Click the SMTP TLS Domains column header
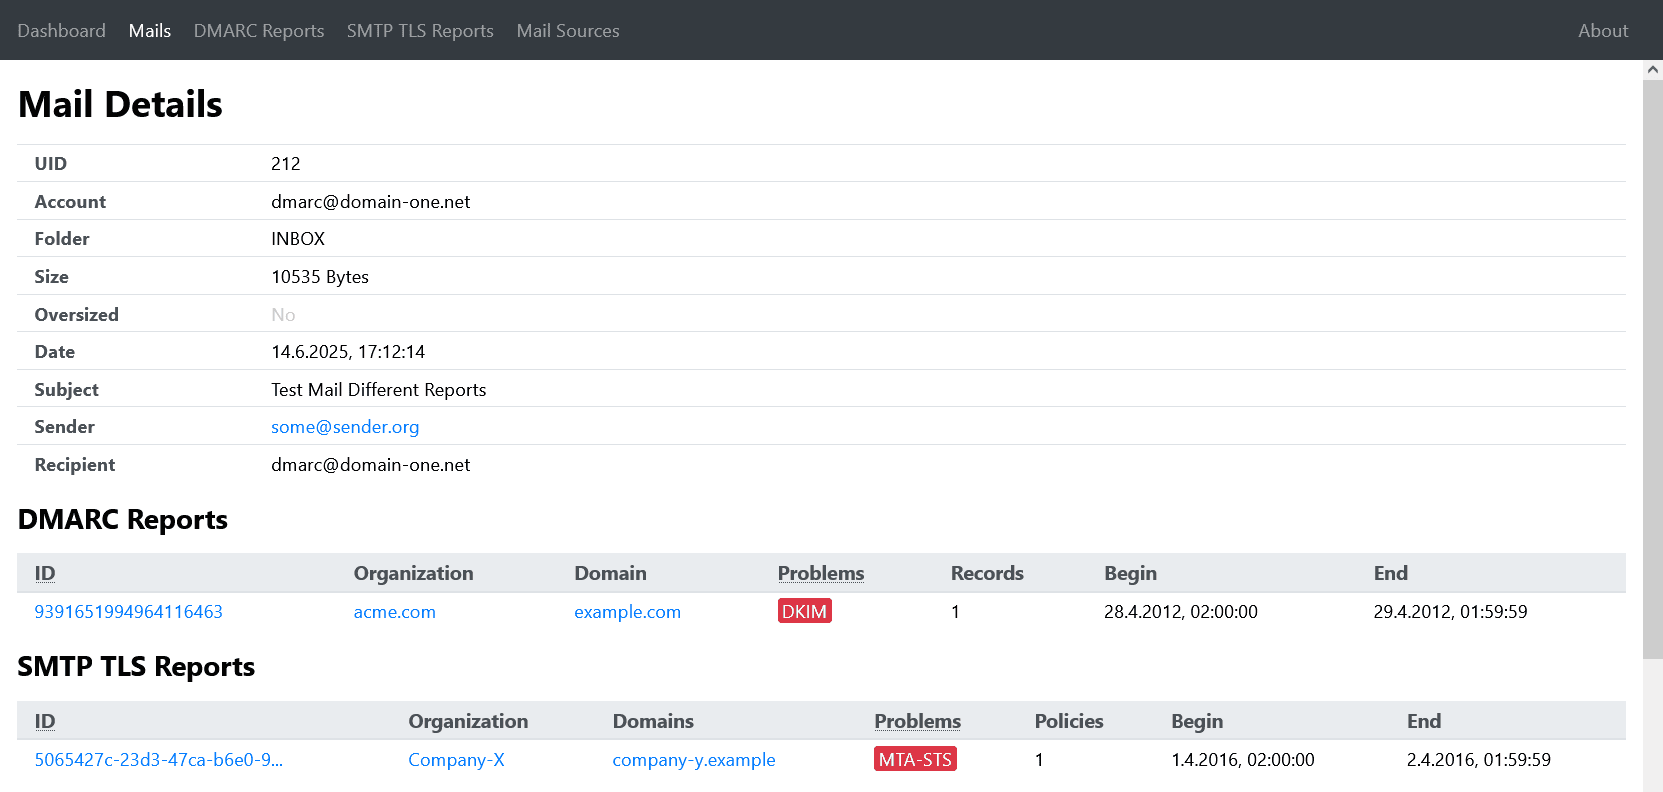 [653, 721]
